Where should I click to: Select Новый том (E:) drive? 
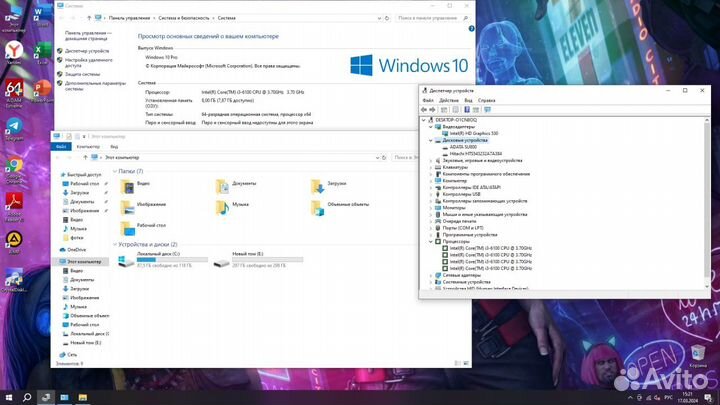click(x=258, y=260)
